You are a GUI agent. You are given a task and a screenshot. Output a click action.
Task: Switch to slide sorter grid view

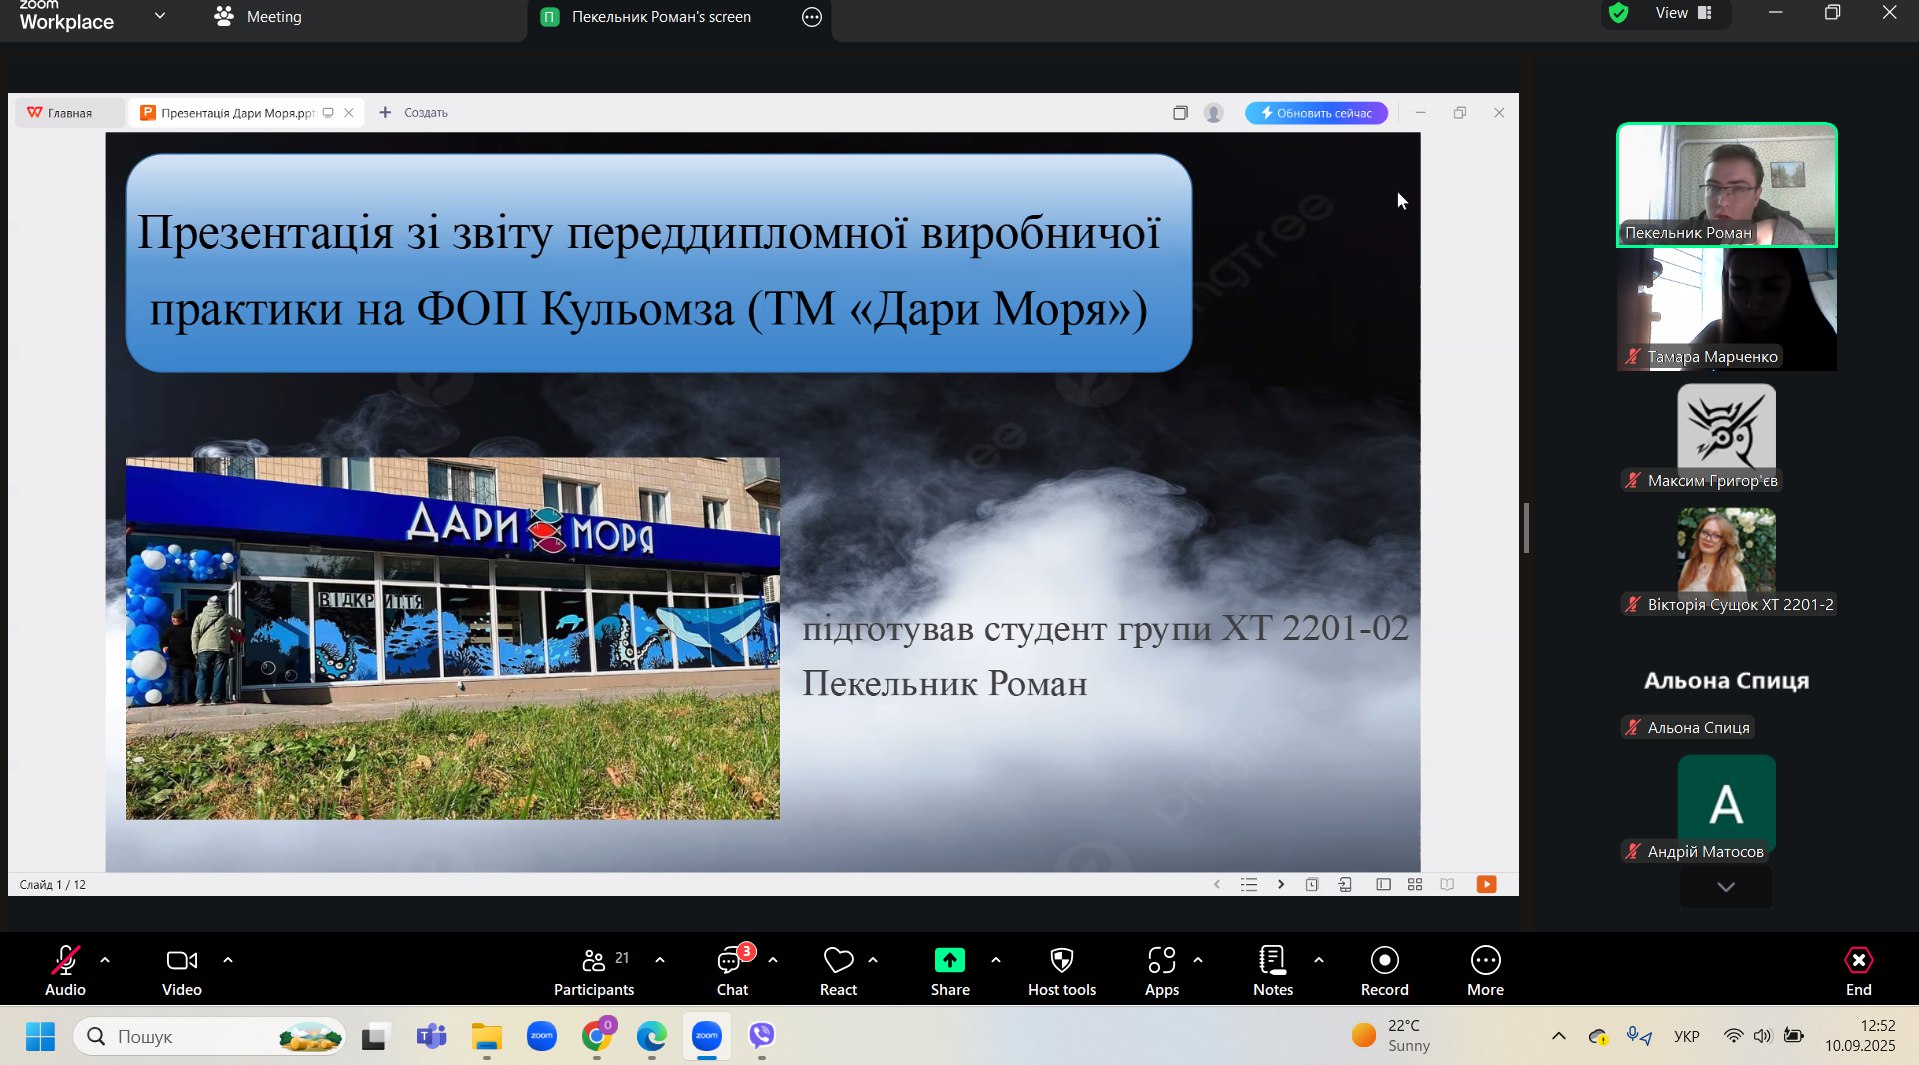pyautogui.click(x=1415, y=884)
